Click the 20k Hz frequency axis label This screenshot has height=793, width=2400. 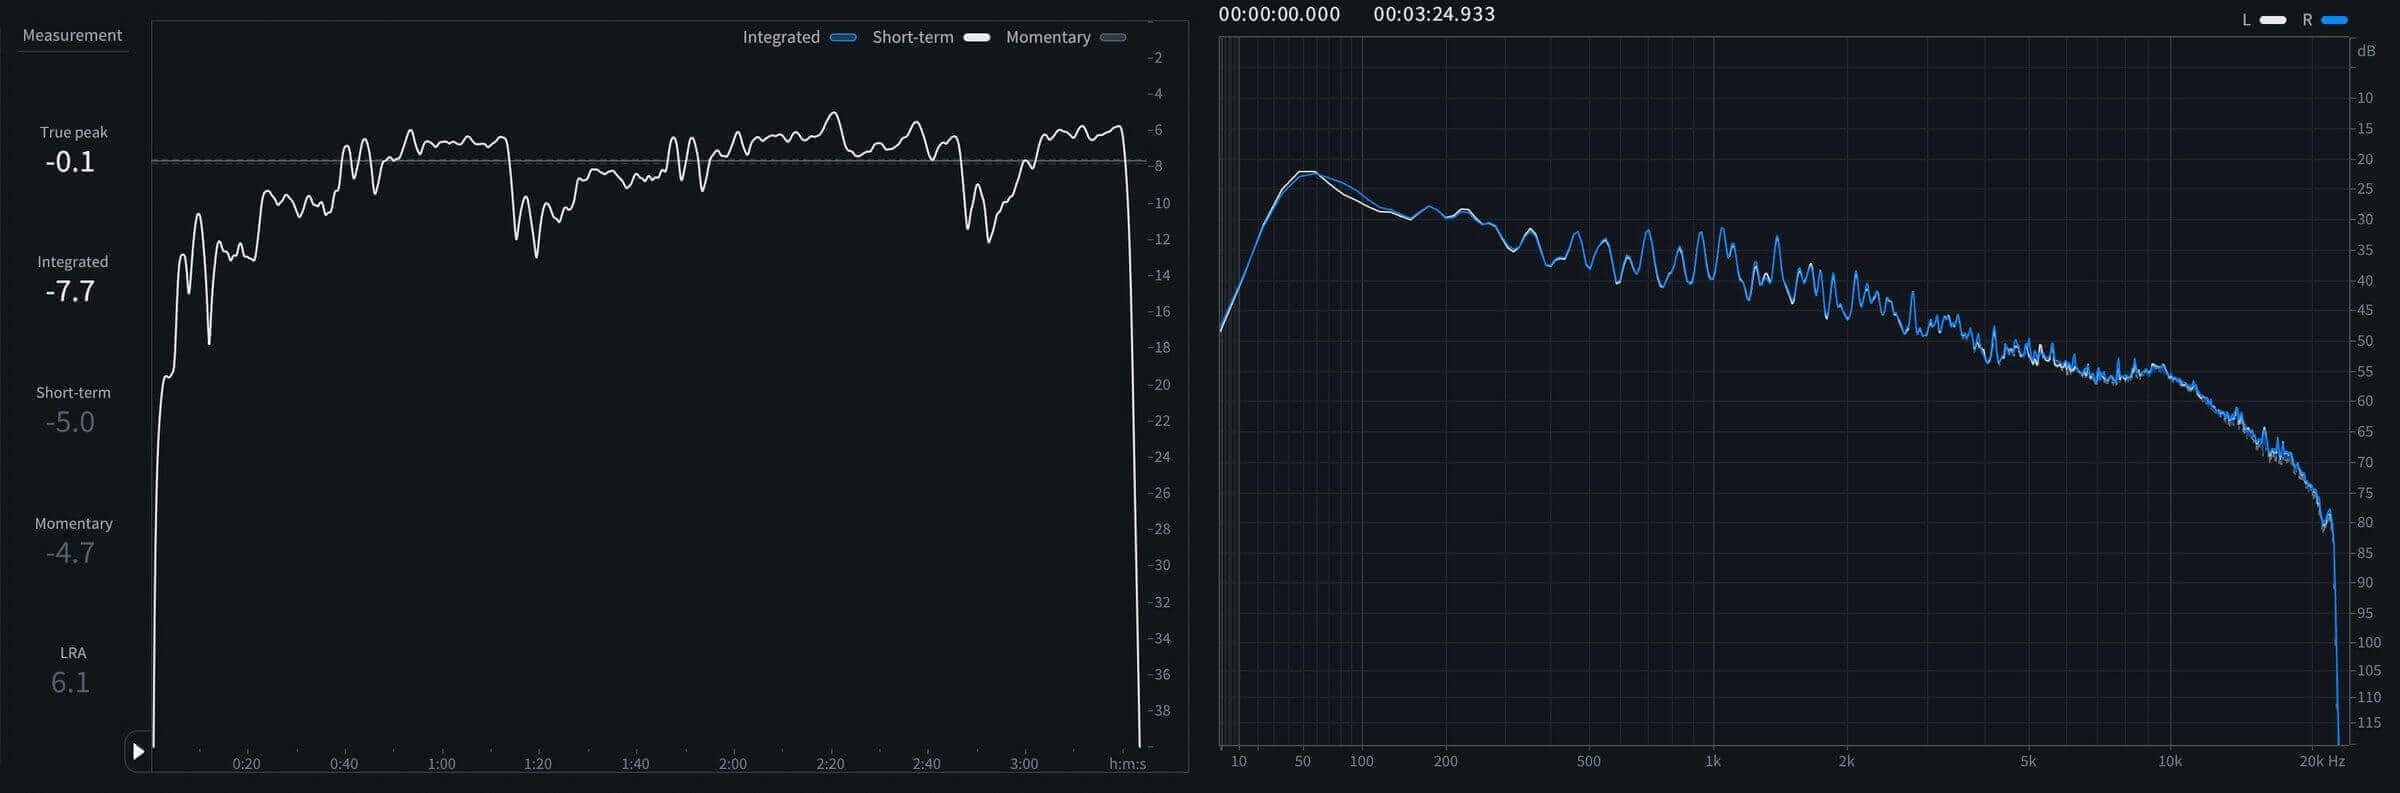(x=2321, y=762)
